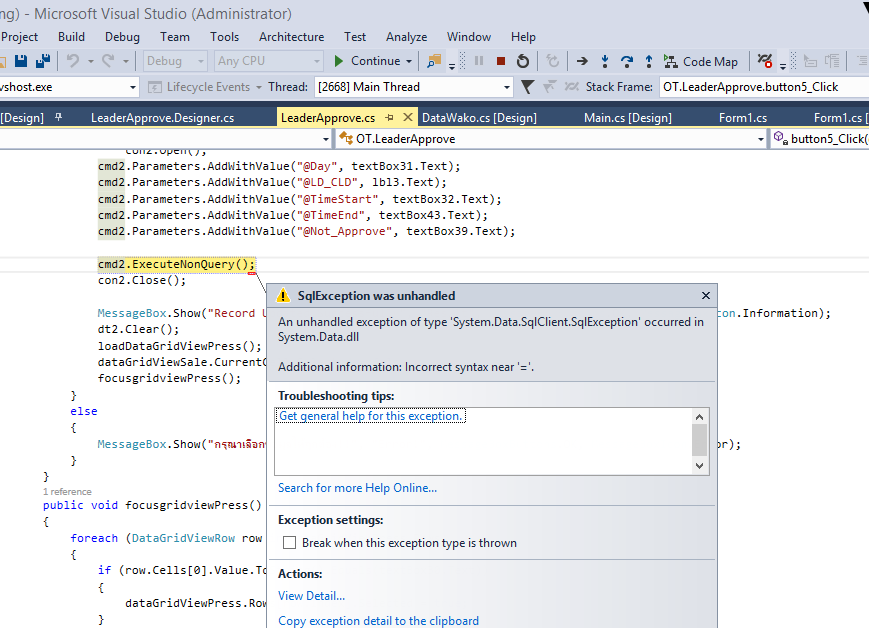The width and height of the screenshot is (869, 628).
Task: Open the Stack Frame combo box
Action: coord(764,87)
